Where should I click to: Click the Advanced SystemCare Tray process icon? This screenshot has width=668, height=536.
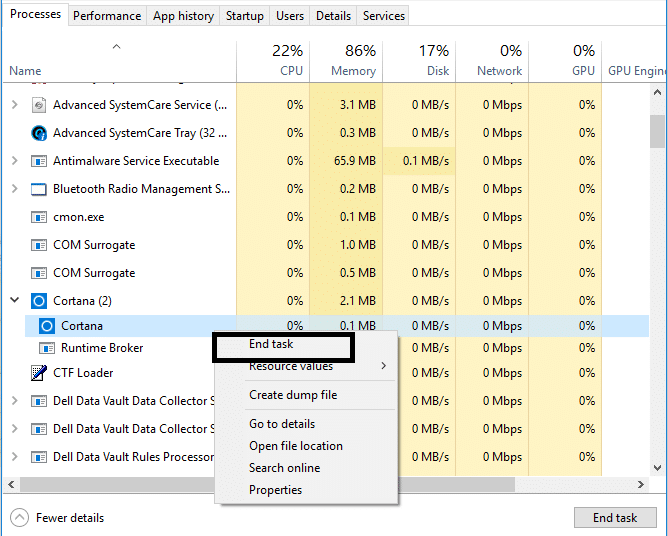click(39, 133)
